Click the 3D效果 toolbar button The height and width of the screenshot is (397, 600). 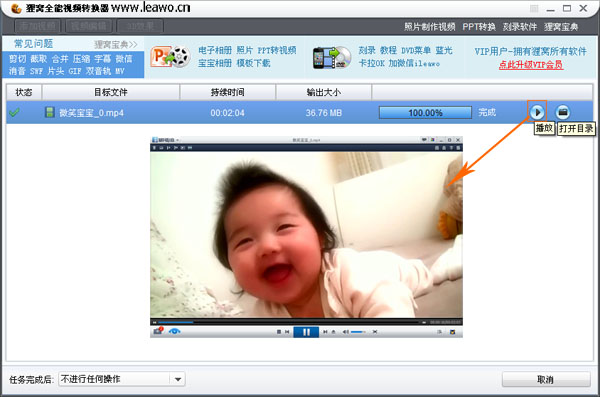[140, 26]
